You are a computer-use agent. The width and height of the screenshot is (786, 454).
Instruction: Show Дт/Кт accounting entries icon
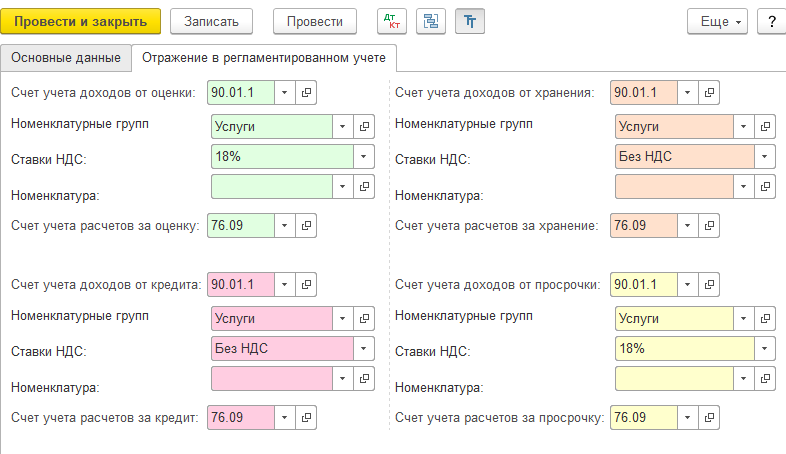point(391,22)
